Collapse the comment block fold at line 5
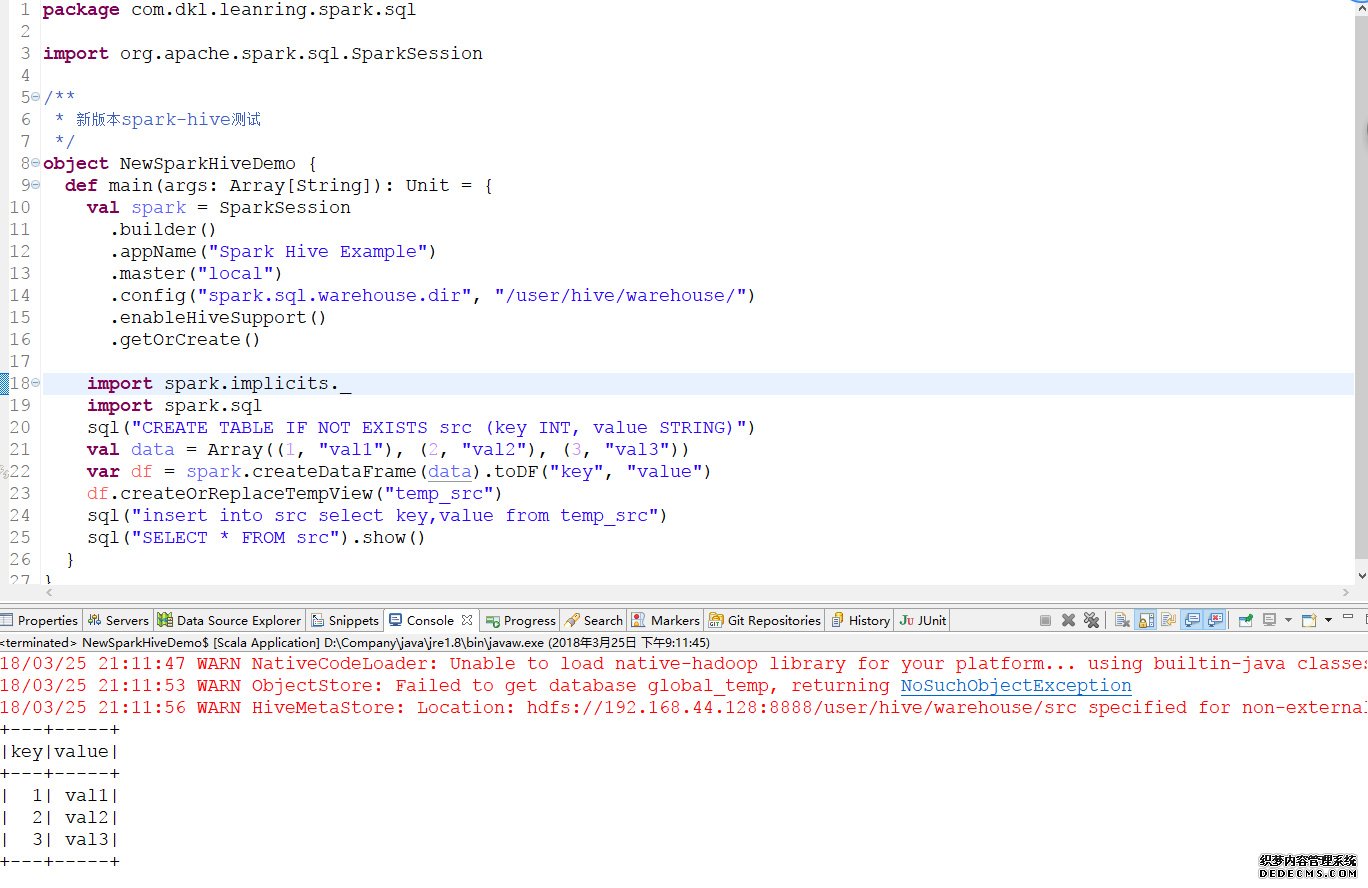This screenshot has height=888, width=1368. [x=36, y=98]
